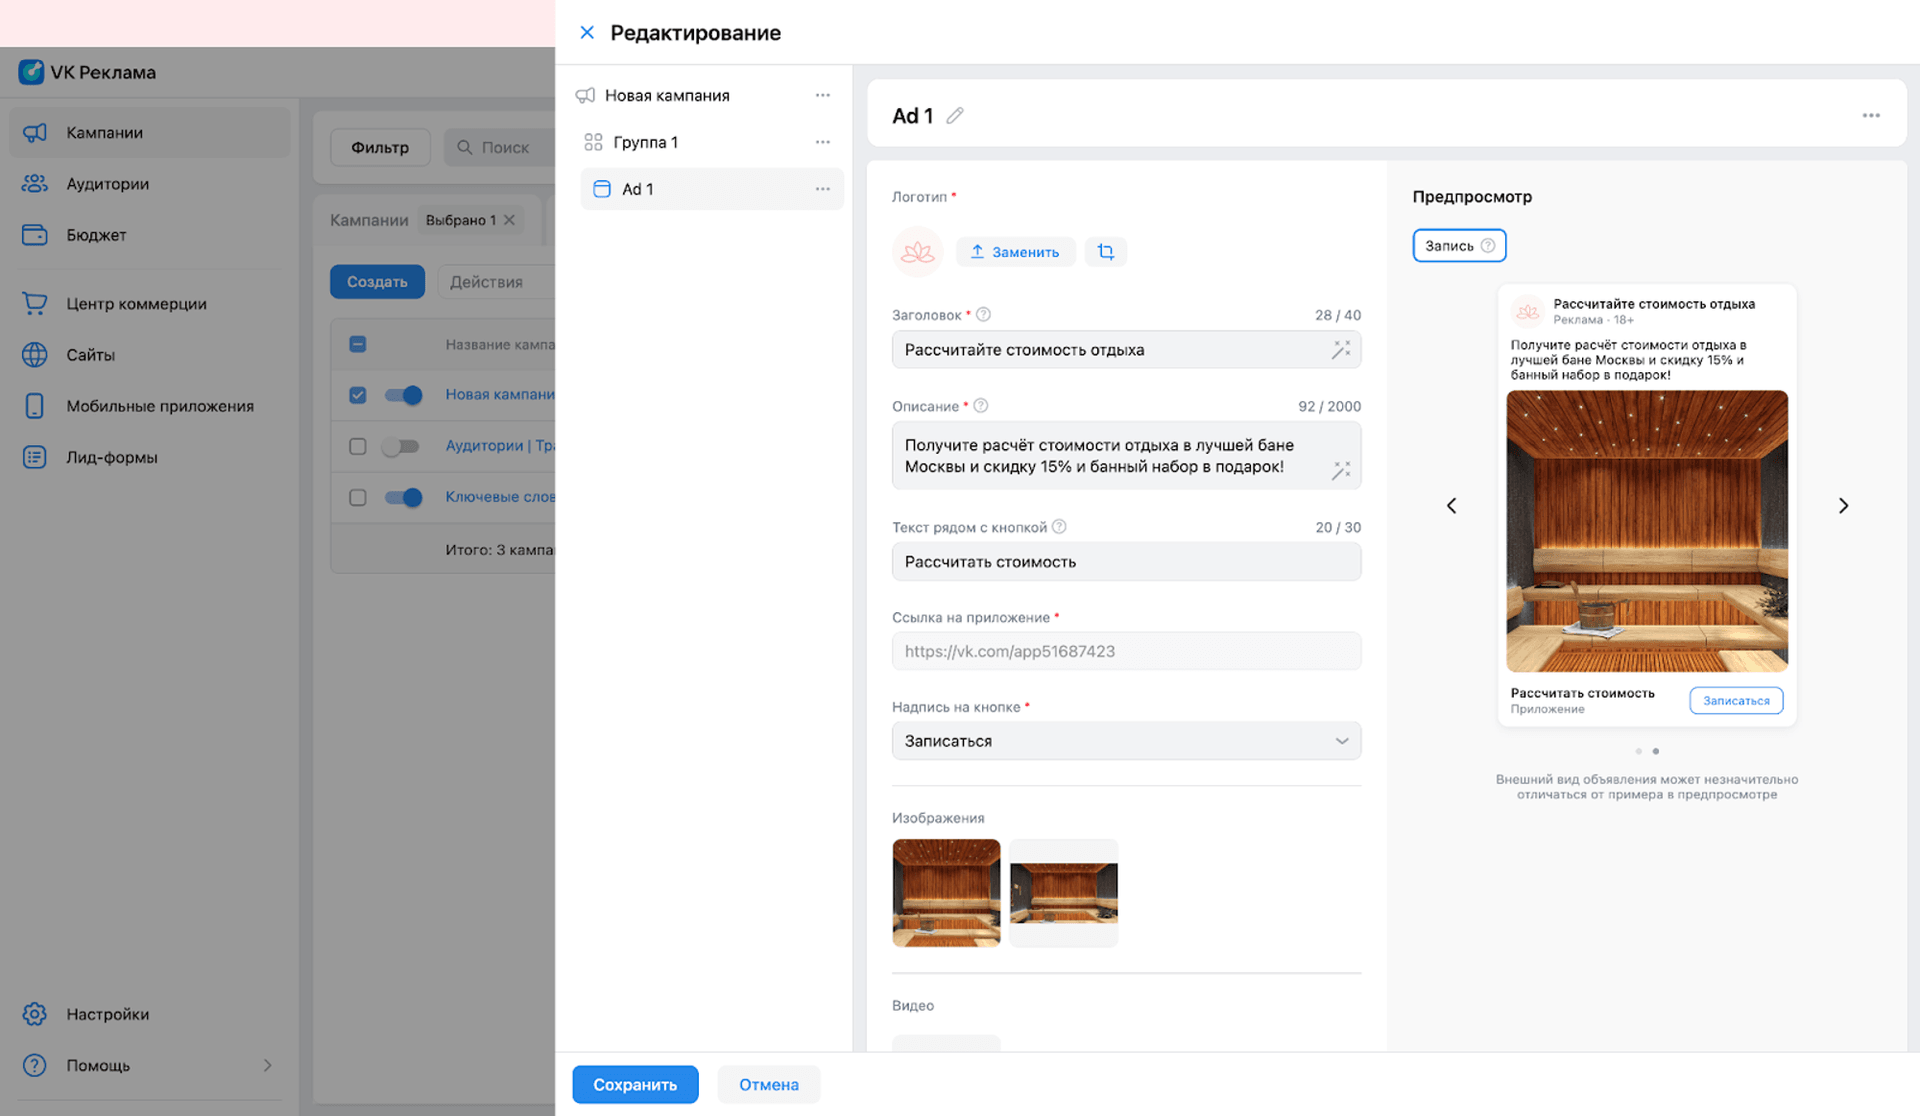
Task: Open the Надпись на кнопке dropdown
Action: click(x=1126, y=741)
